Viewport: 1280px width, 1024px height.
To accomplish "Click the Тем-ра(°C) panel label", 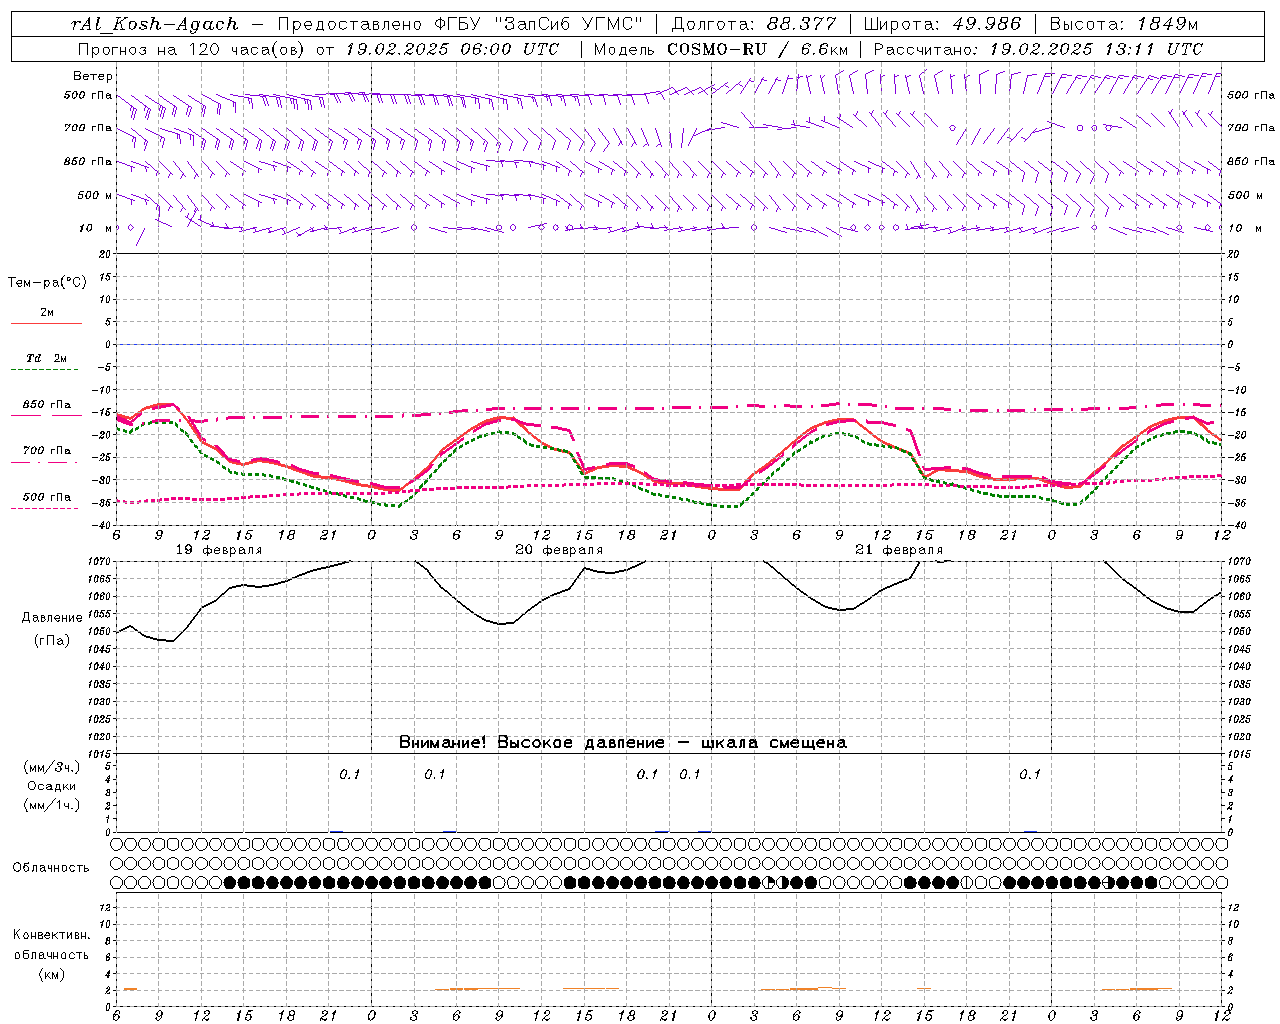I will [47, 283].
